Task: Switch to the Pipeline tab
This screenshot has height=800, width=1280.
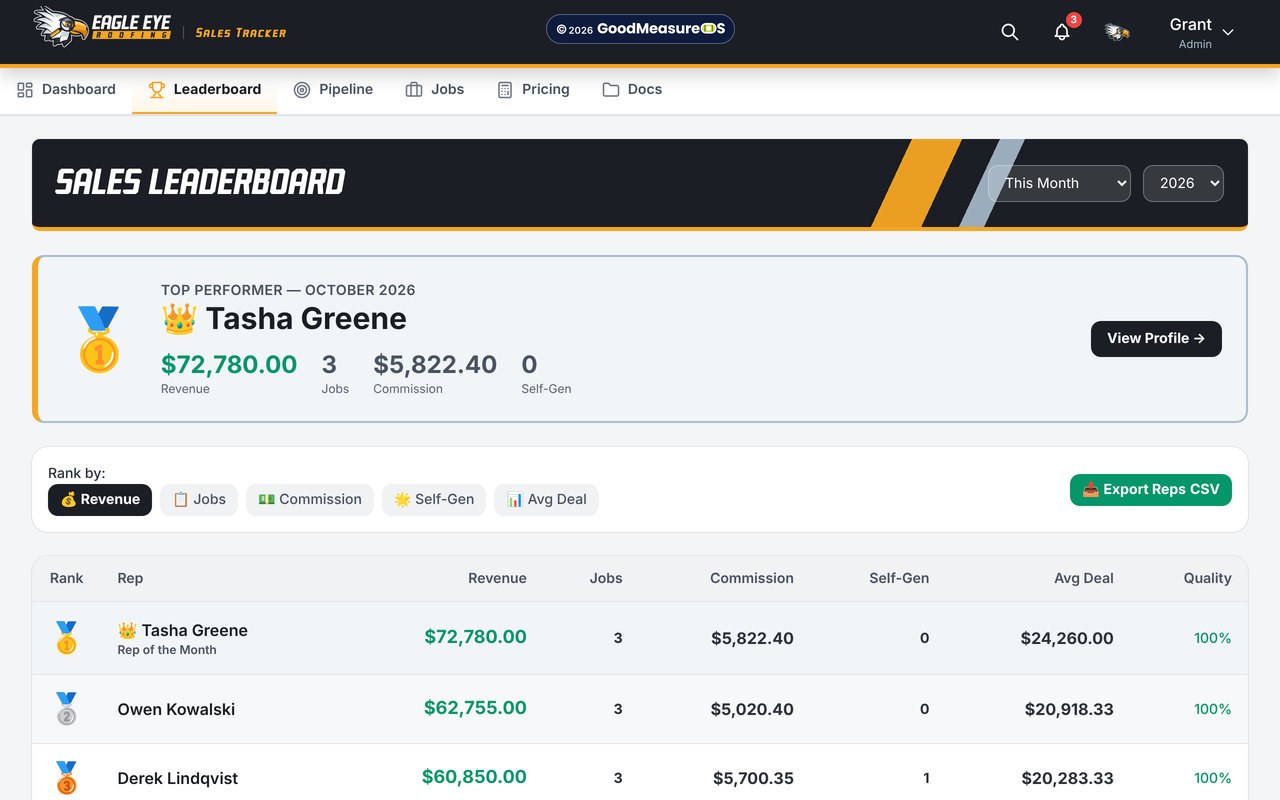Action: point(333,90)
